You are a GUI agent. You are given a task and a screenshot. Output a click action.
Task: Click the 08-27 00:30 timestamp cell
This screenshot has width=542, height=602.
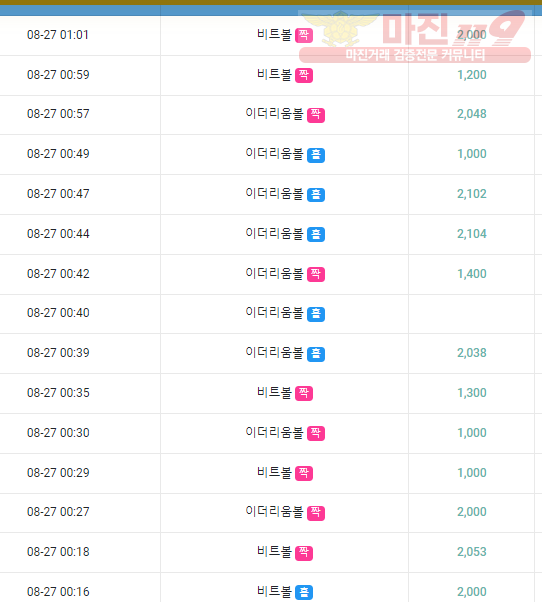(x=58, y=433)
